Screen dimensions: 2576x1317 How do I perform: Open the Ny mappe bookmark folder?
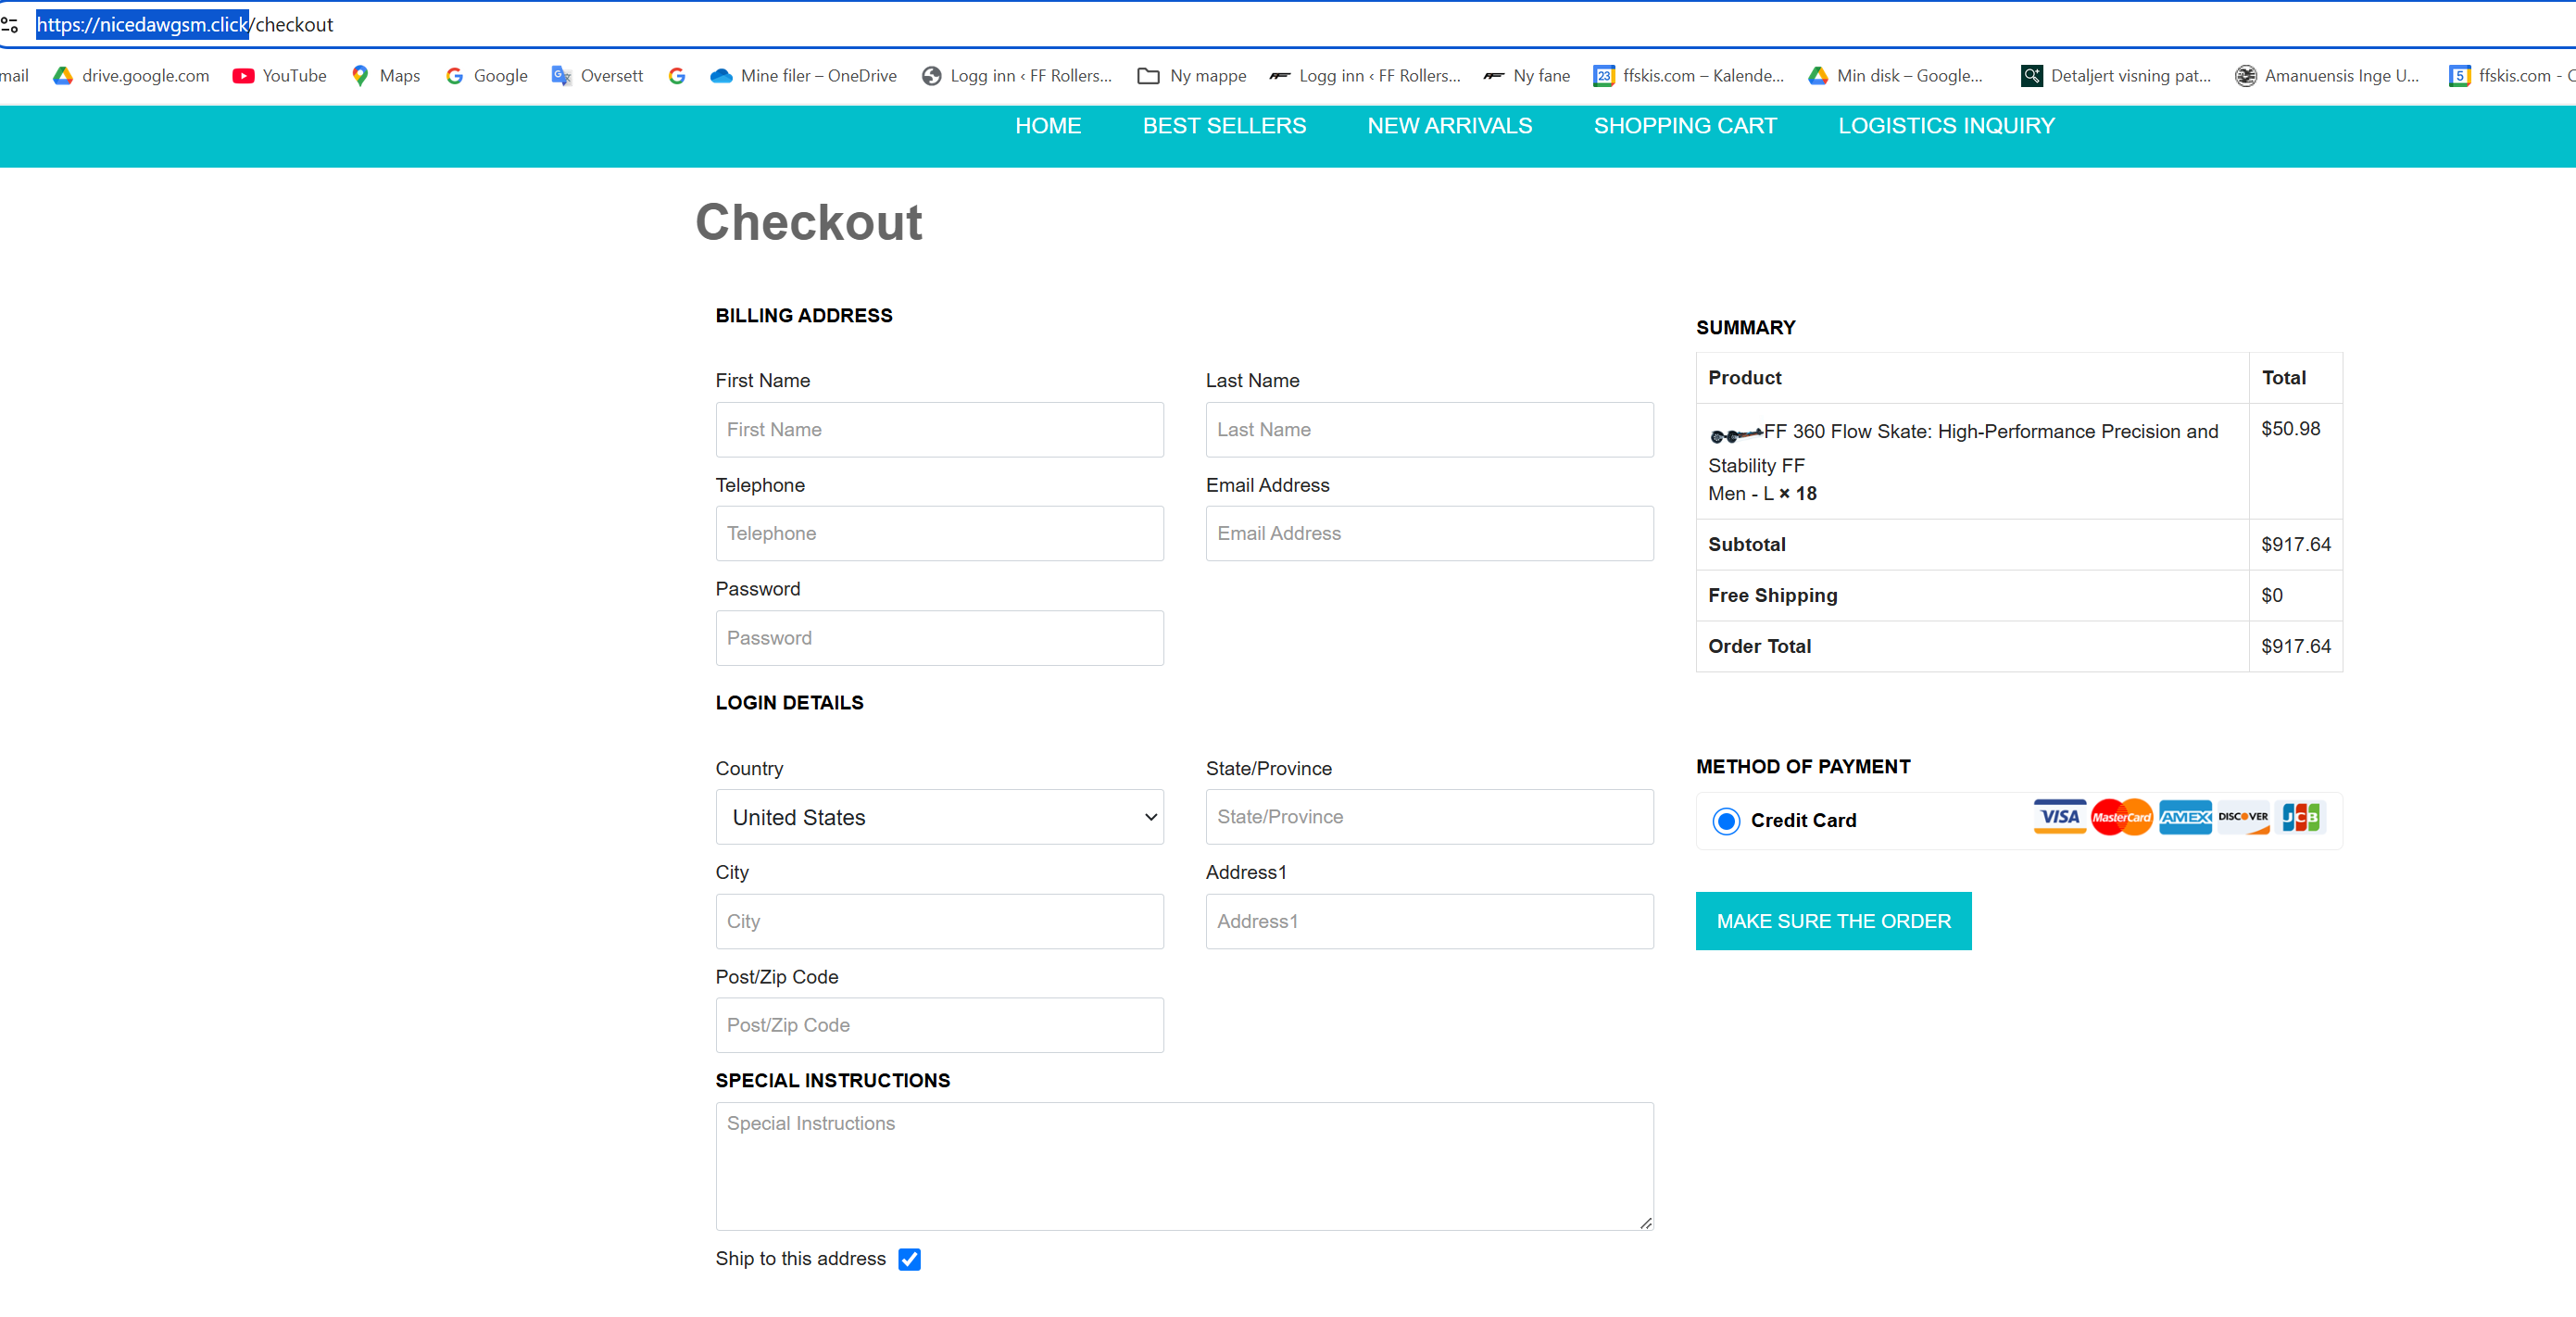(1192, 76)
